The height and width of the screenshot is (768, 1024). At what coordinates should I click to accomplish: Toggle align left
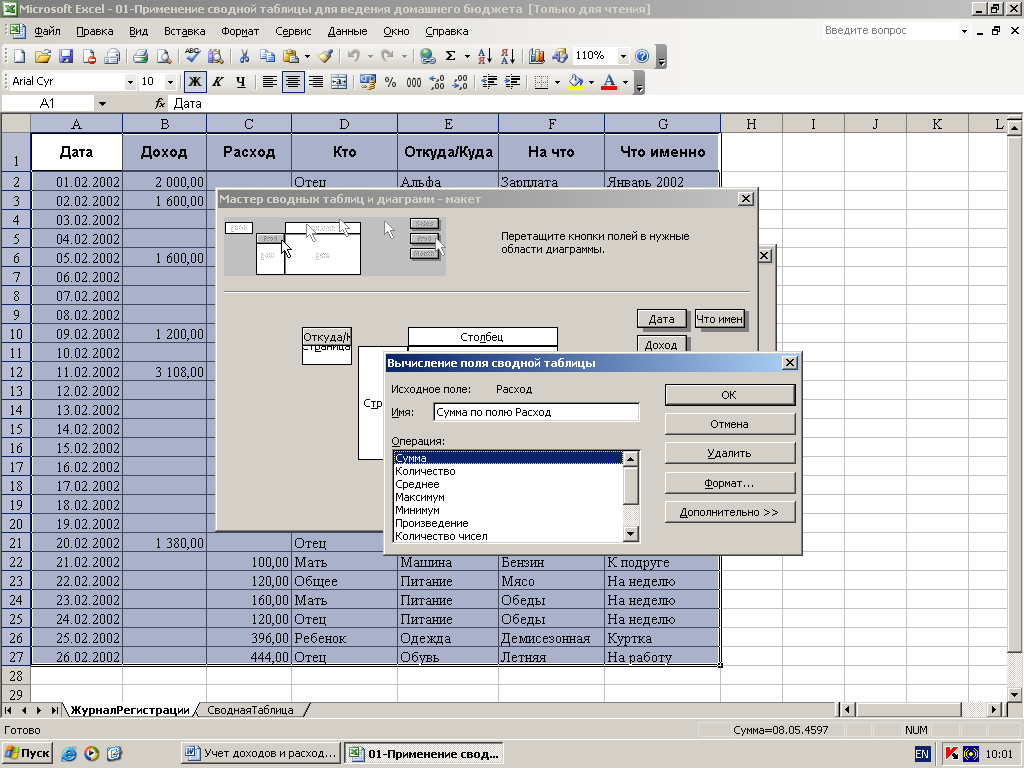269,82
